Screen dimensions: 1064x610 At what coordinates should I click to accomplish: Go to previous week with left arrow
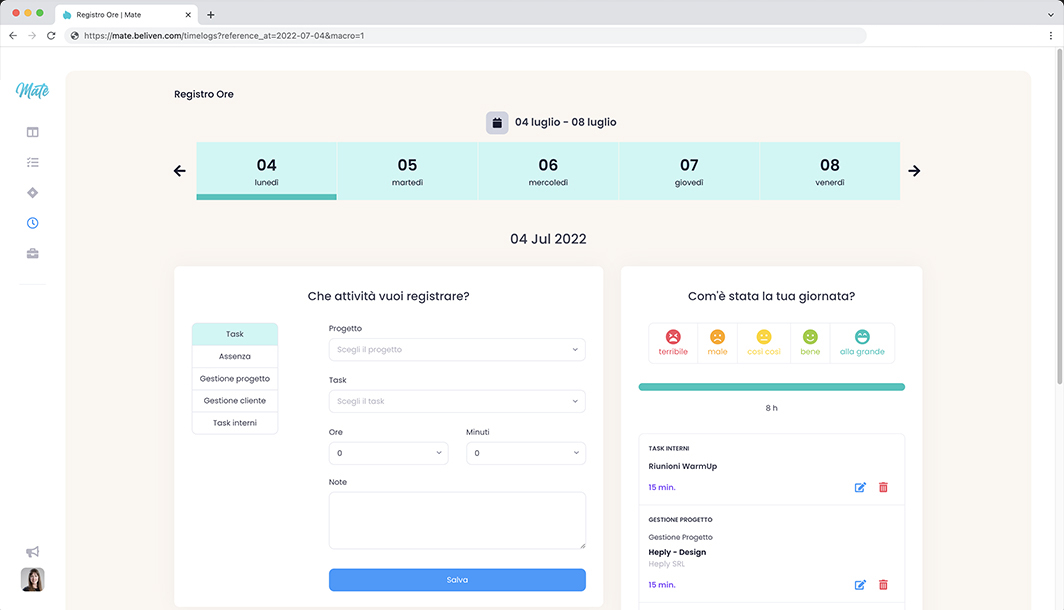pyautogui.click(x=180, y=171)
